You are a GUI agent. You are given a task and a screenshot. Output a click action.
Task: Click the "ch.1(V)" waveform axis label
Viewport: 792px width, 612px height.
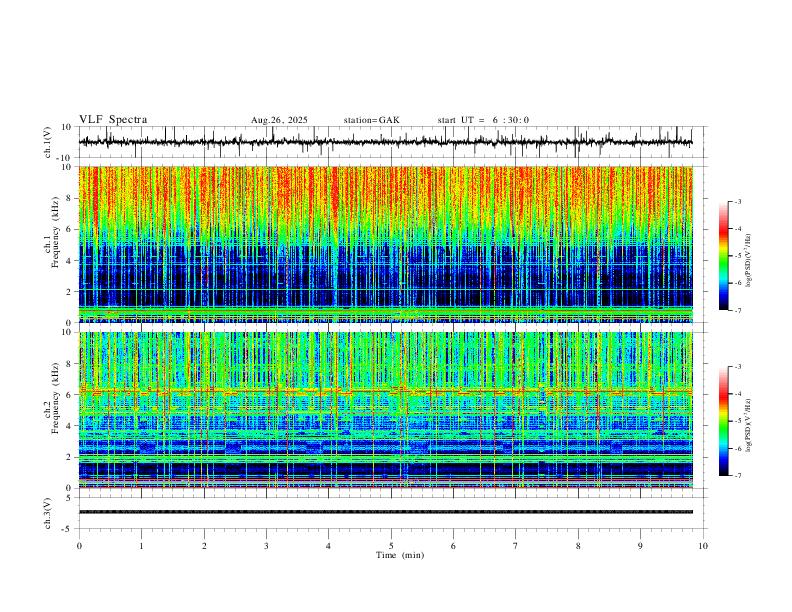pos(48,142)
